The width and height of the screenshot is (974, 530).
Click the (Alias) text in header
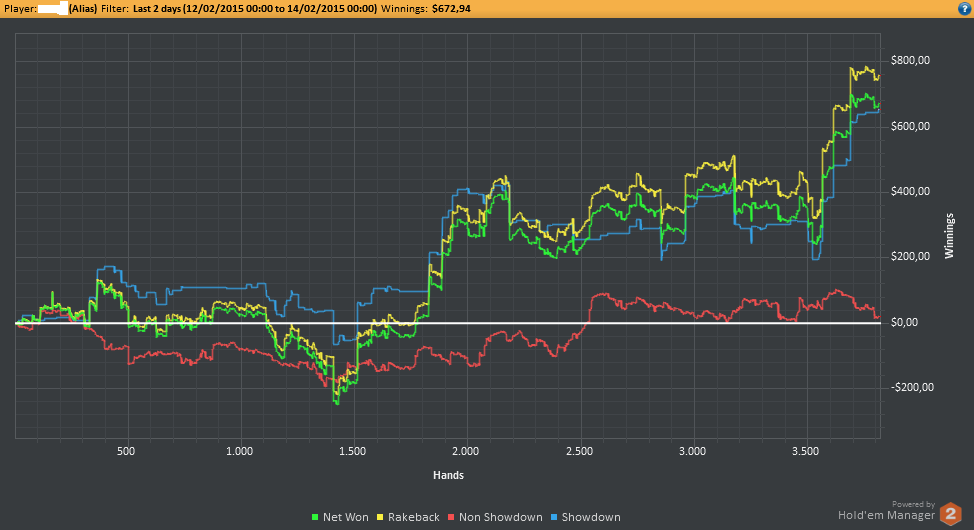[83, 9]
